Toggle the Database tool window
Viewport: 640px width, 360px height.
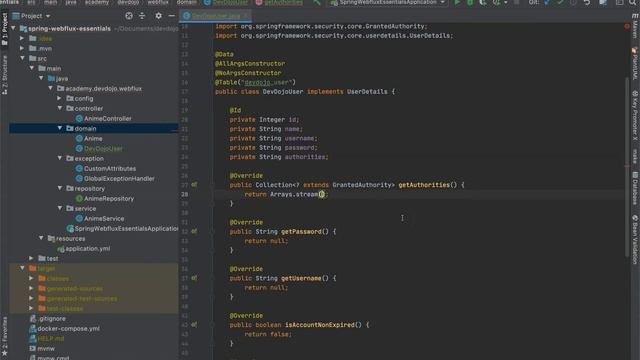pyautogui.click(x=635, y=188)
